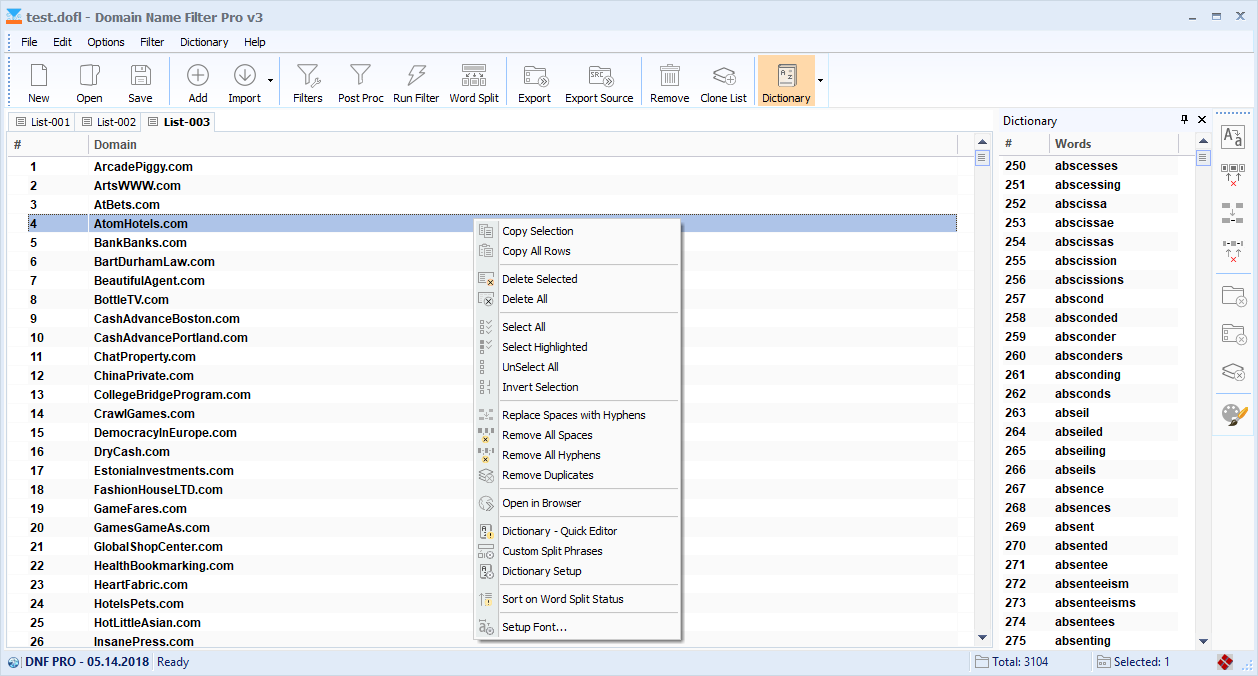
Task: Click the second sidebar folder with x icon
Action: (x=1233, y=334)
